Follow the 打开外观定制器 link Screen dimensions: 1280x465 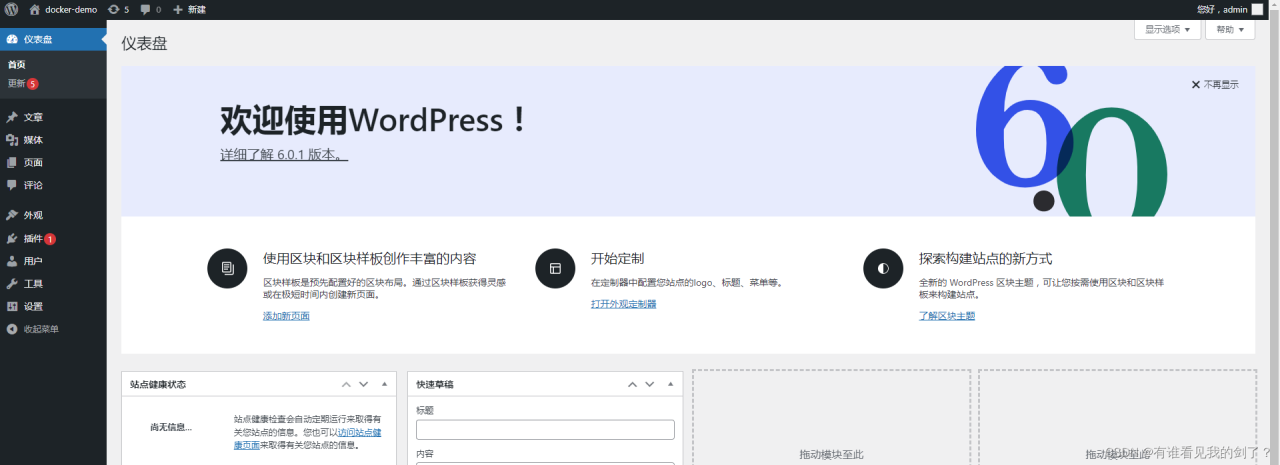point(623,304)
